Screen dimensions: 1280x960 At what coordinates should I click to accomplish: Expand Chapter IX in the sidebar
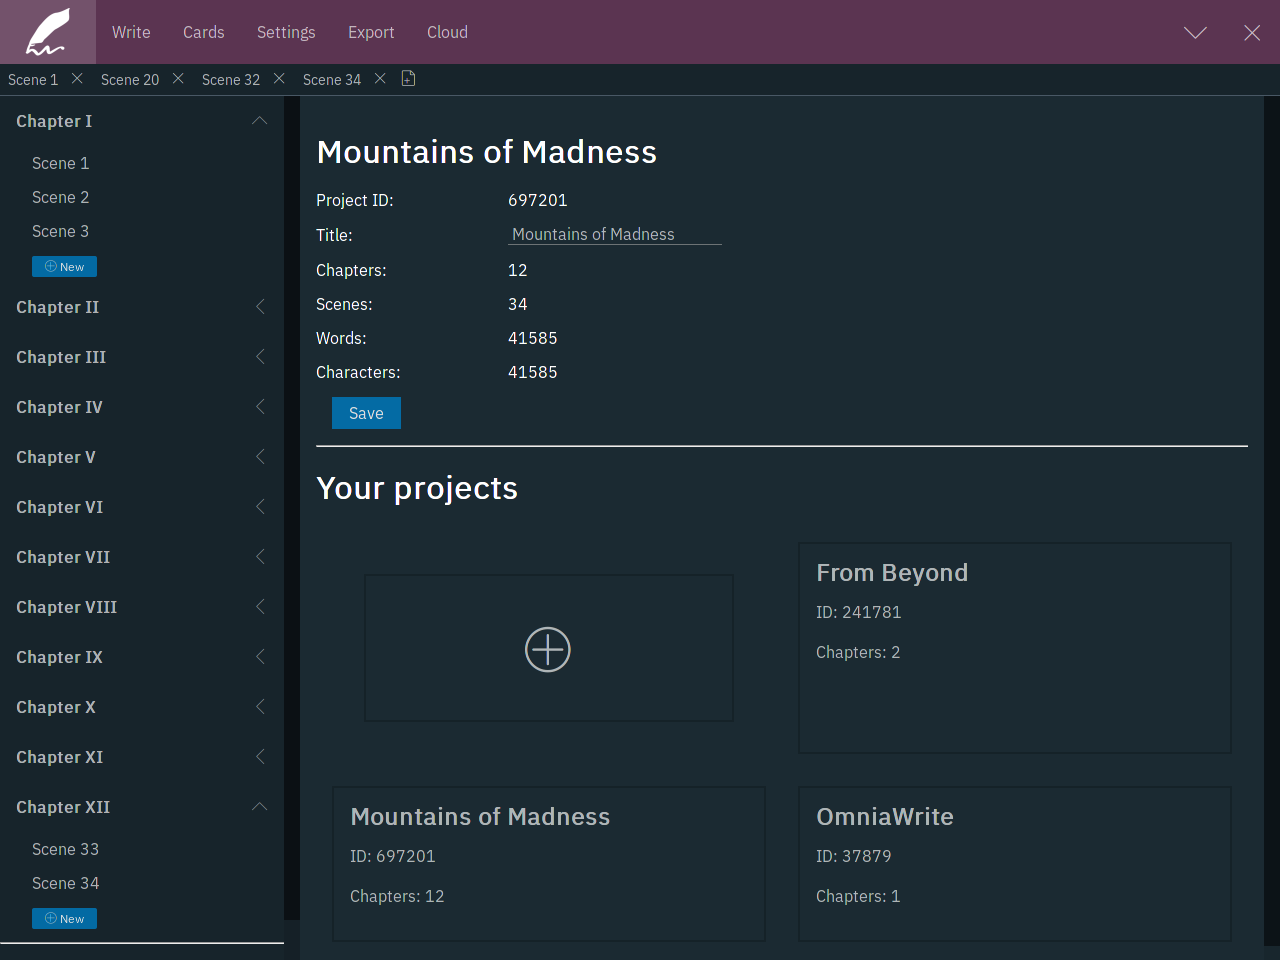tap(260, 657)
